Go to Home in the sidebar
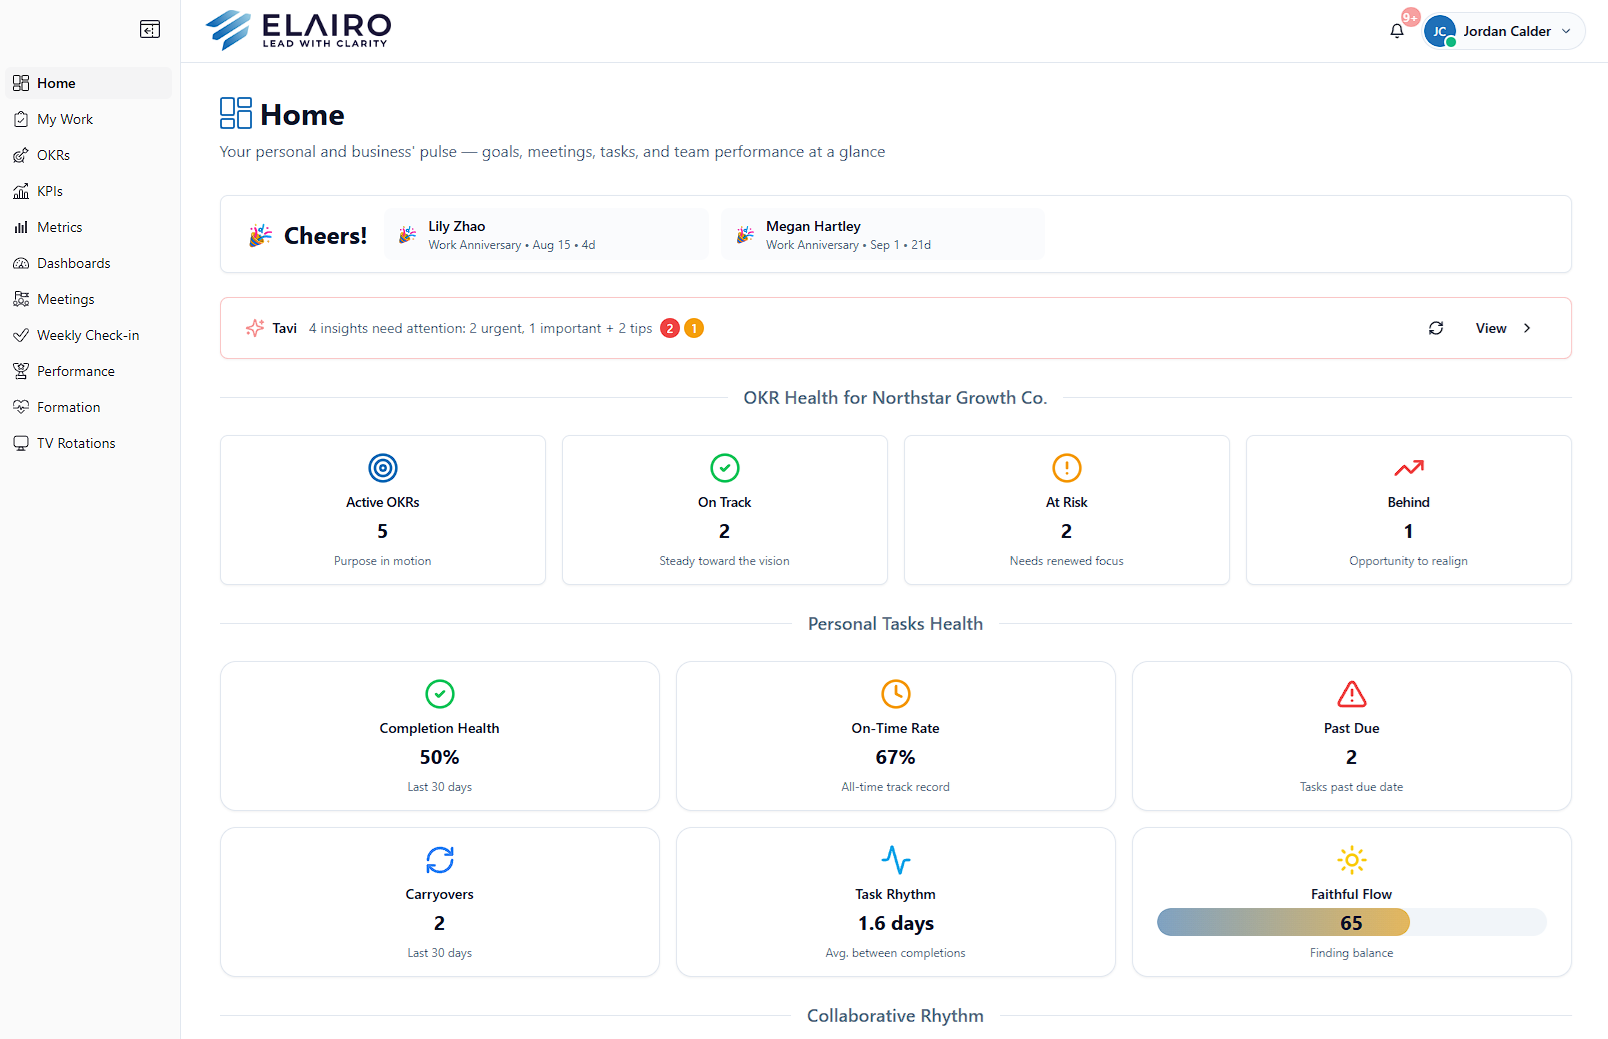 (89, 83)
